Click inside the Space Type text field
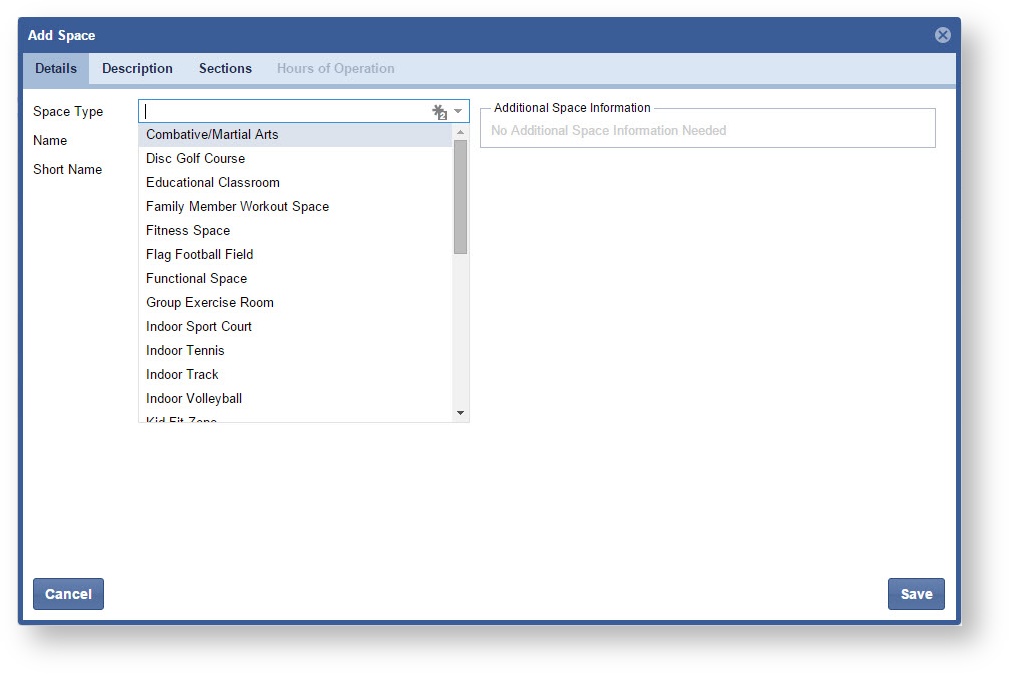 (x=285, y=112)
